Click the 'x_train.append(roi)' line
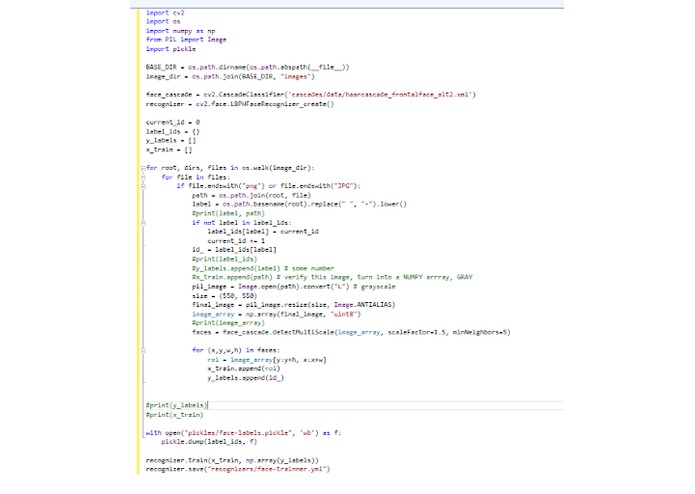 [x=244, y=369]
